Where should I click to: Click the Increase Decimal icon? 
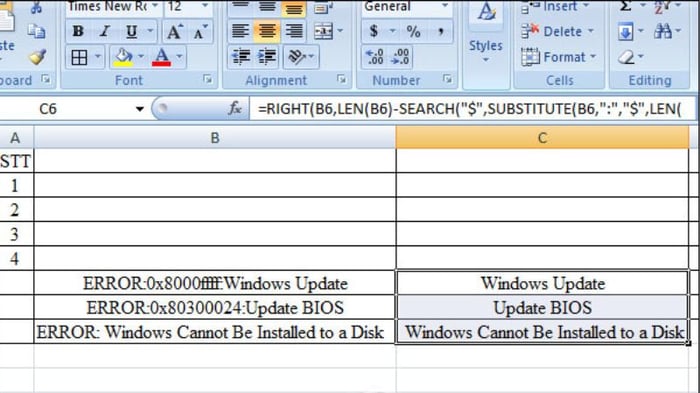(x=375, y=57)
